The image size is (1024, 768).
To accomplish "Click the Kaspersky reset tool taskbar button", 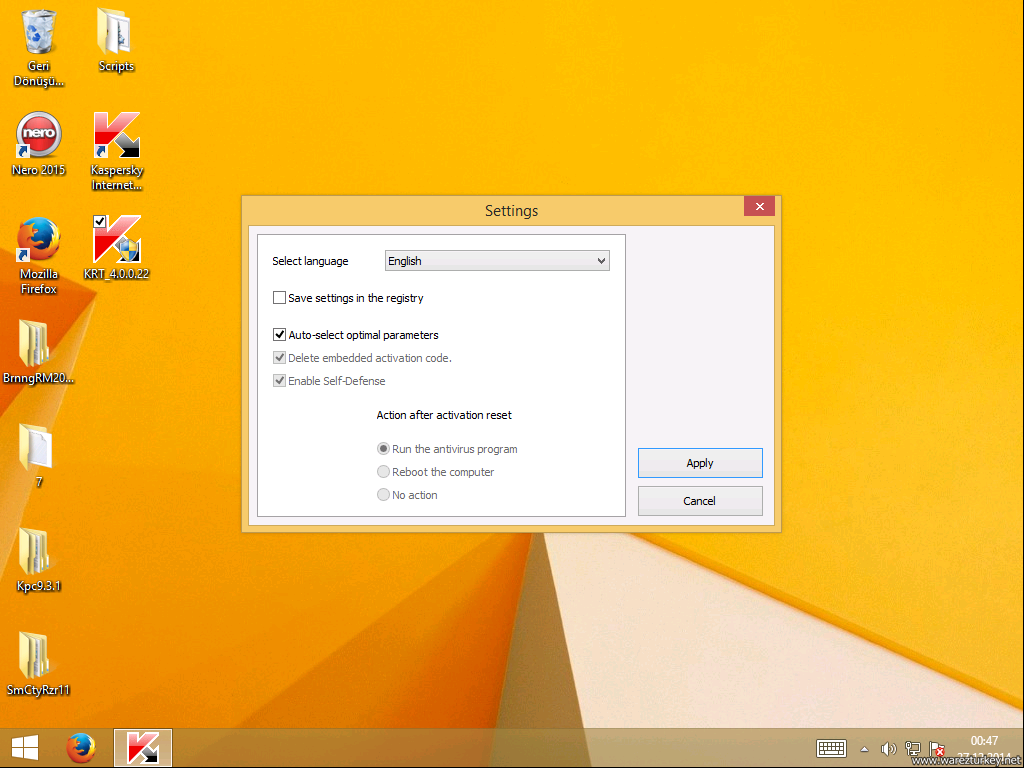I will pos(143,748).
